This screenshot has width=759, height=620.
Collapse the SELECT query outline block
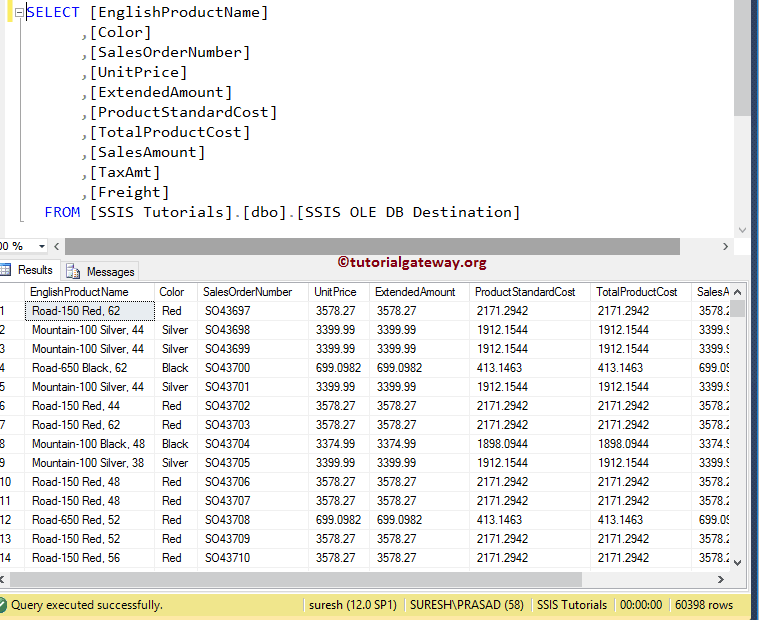click(x=19, y=13)
